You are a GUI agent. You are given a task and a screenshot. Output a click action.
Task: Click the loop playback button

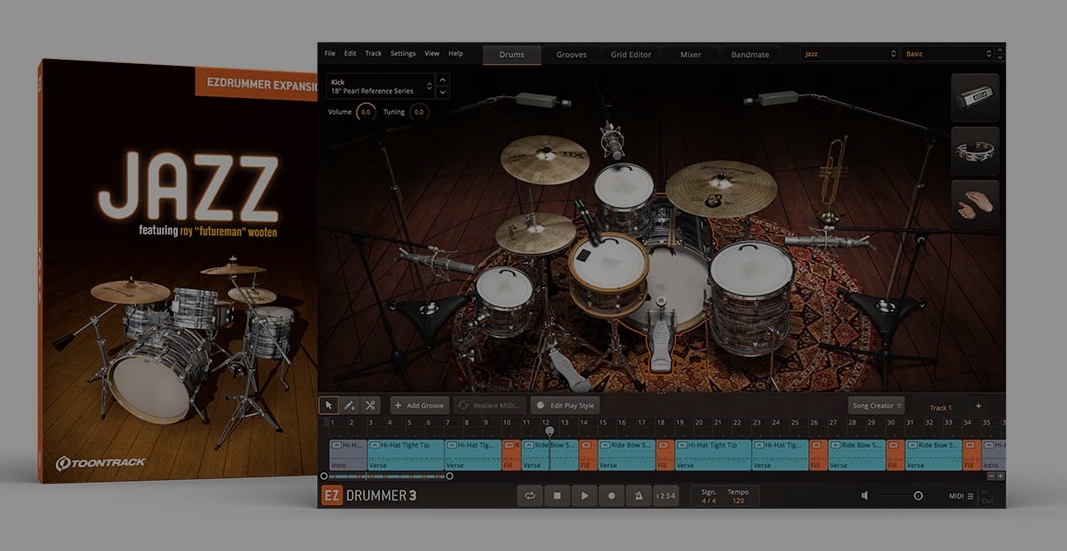tap(529, 496)
